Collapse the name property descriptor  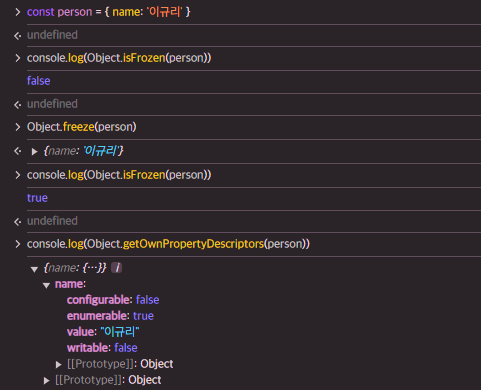pos(46,285)
